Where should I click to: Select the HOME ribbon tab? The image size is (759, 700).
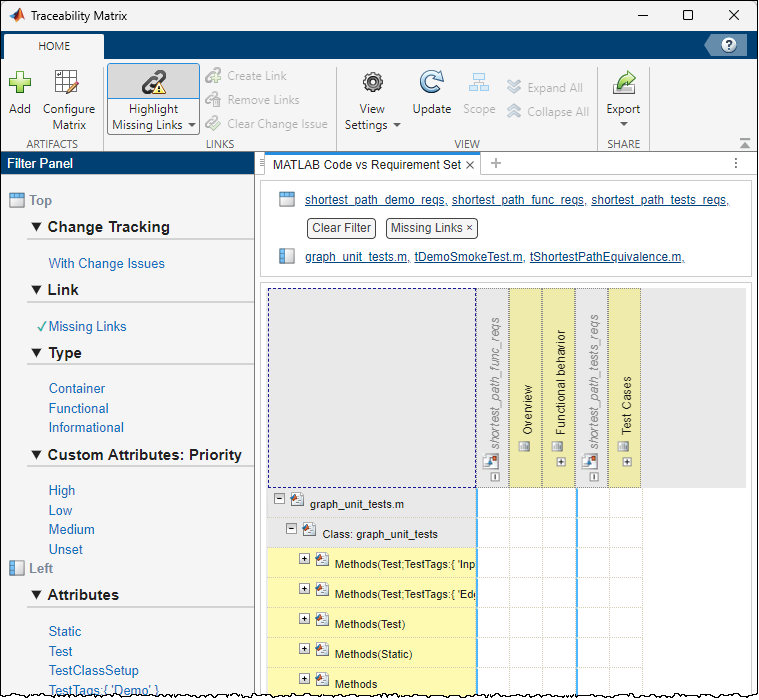(x=54, y=46)
